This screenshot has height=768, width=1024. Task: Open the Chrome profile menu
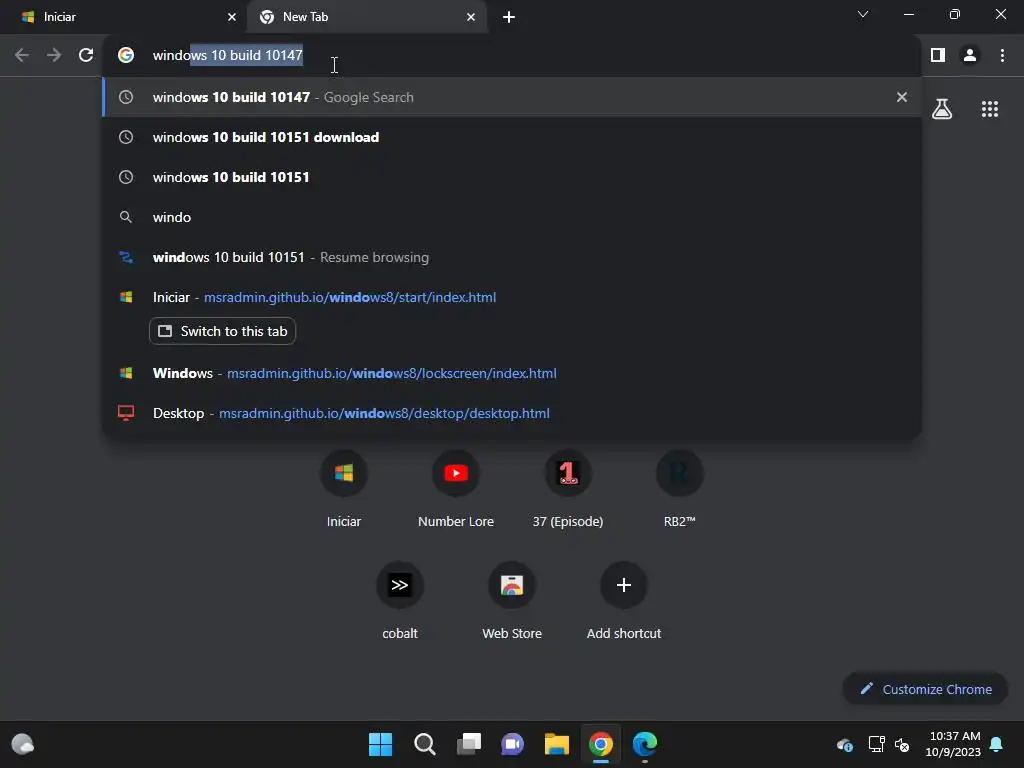click(x=970, y=56)
